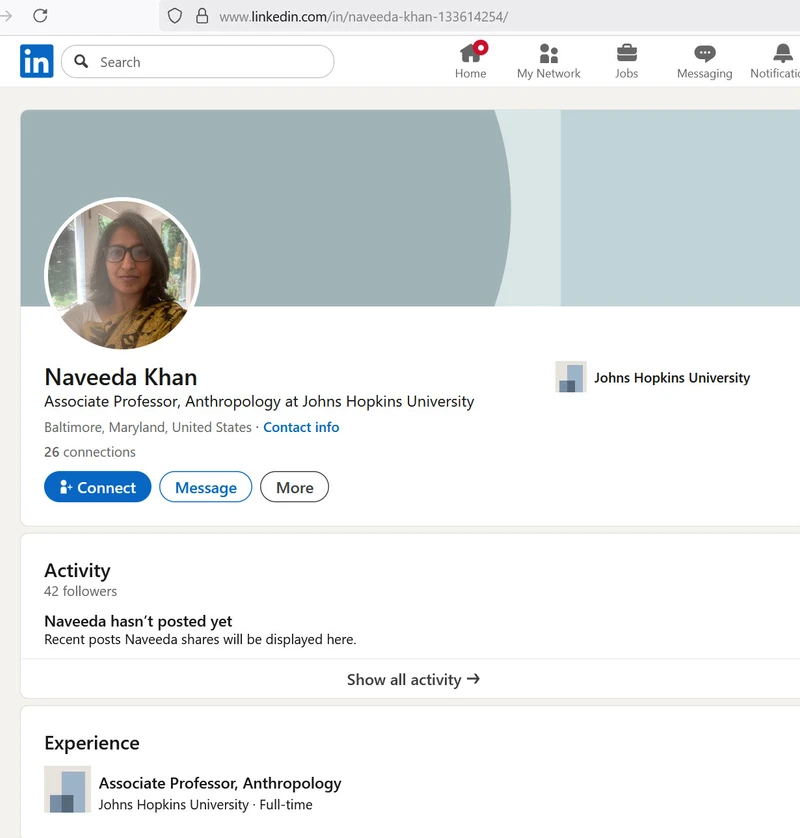Image resolution: width=800 pixels, height=838 pixels.
Task: View the 26 connections text
Action: click(90, 452)
